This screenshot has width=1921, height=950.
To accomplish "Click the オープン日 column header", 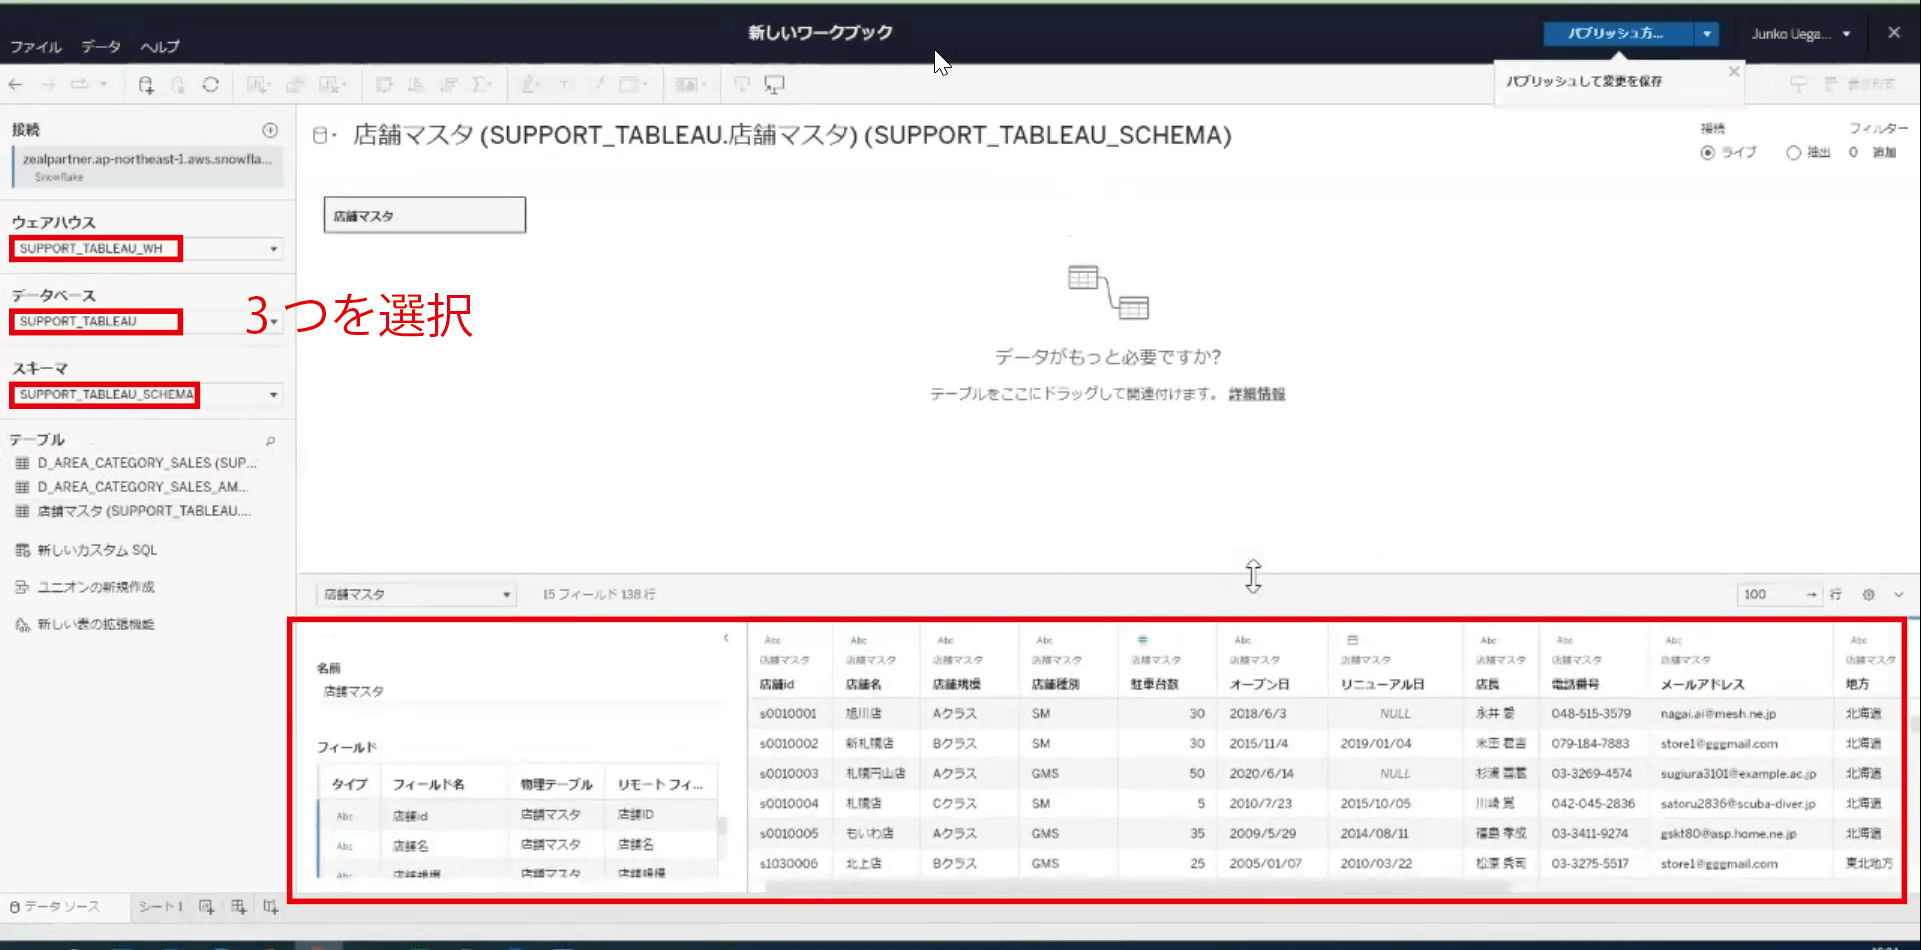I will (1260, 685).
